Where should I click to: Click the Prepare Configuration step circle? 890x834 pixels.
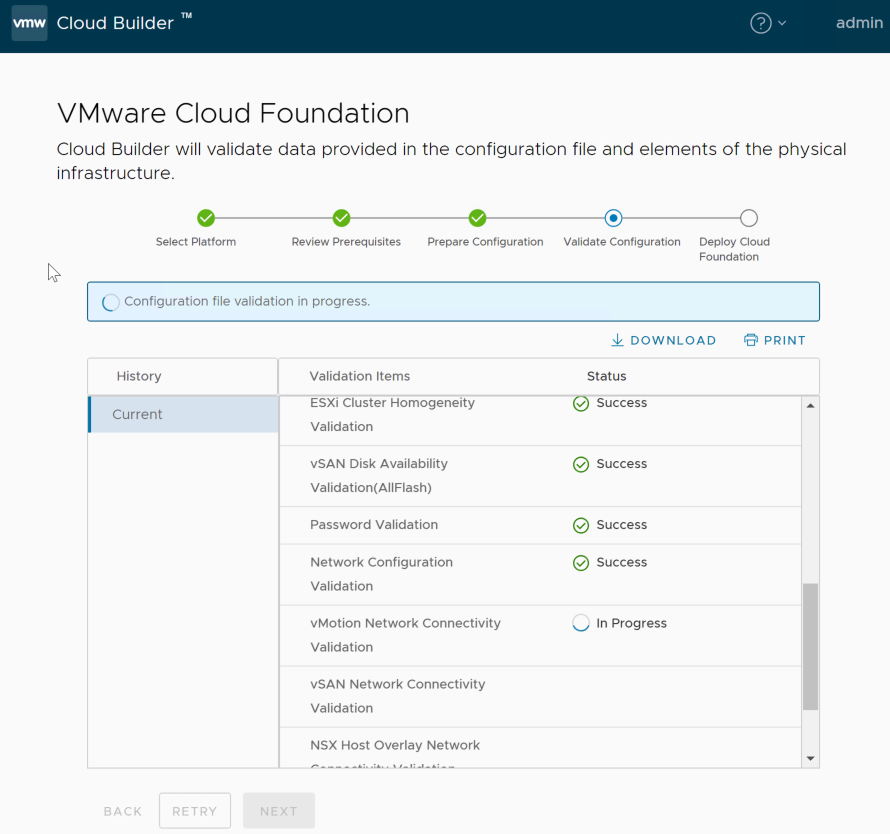click(477, 218)
